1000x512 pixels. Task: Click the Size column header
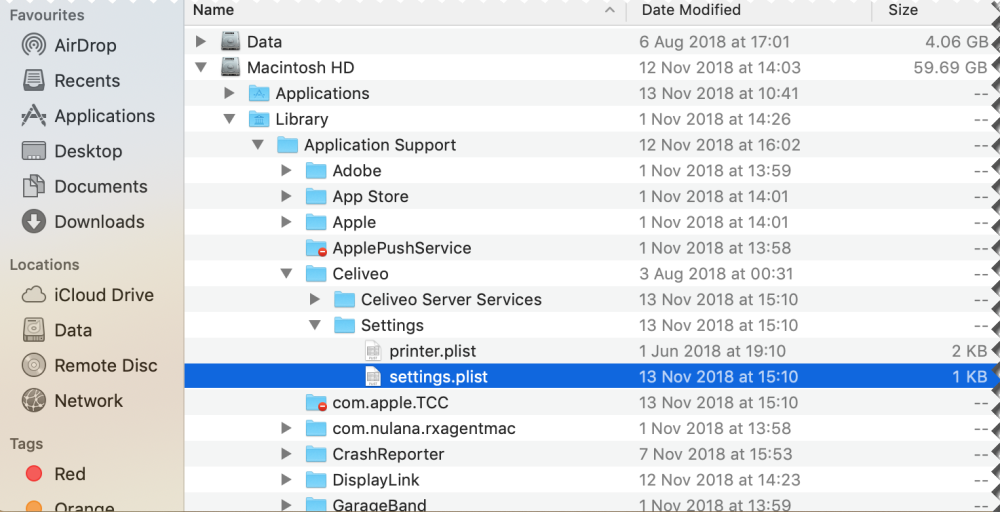pos(903,10)
